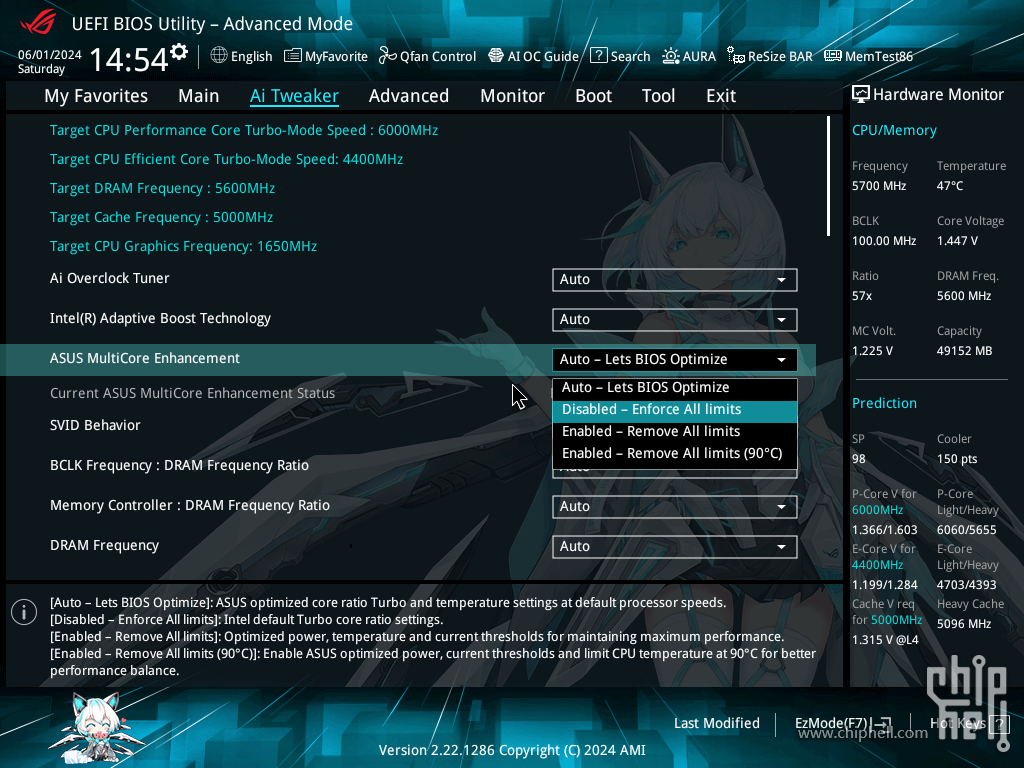The width and height of the screenshot is (1024, 768).
Task: Expand Memory Controller DRAM Frequency Ratio dropdown
Action: 675,507
